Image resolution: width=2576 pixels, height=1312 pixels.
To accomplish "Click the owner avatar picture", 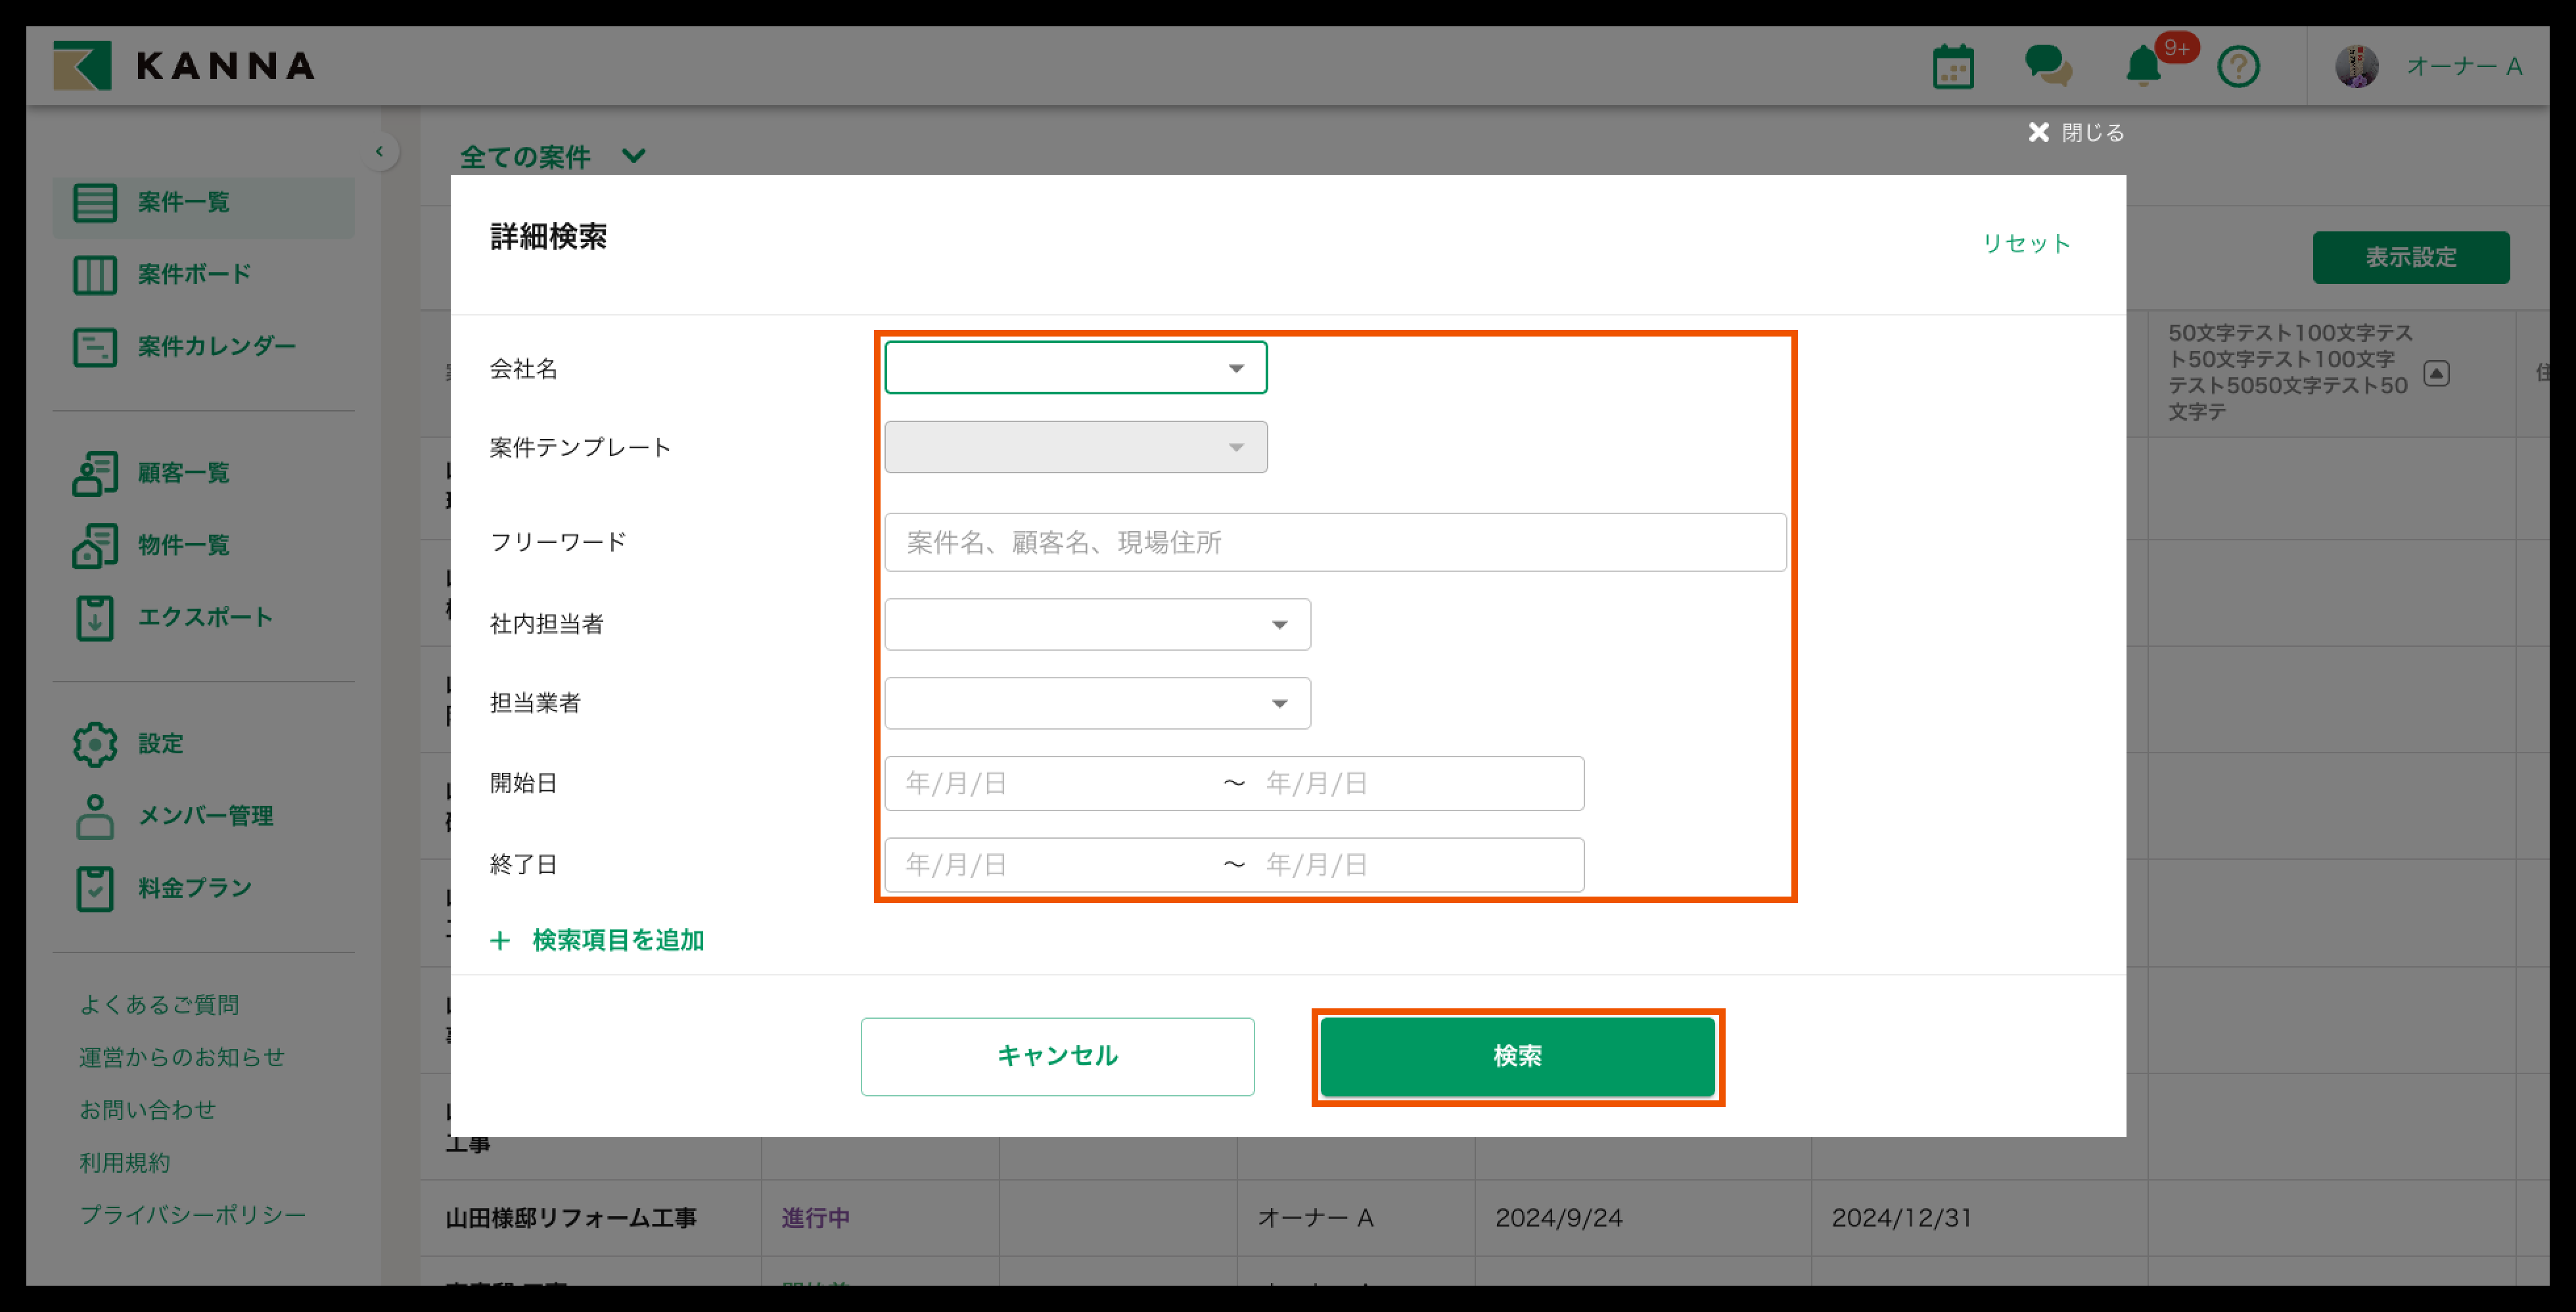I will 2356,67.
